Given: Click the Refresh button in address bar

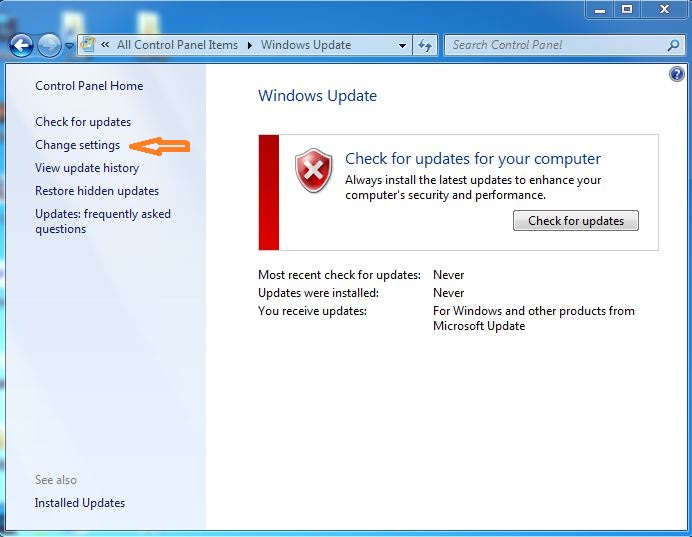Looking at the screenshot, I should coord(425,45).
